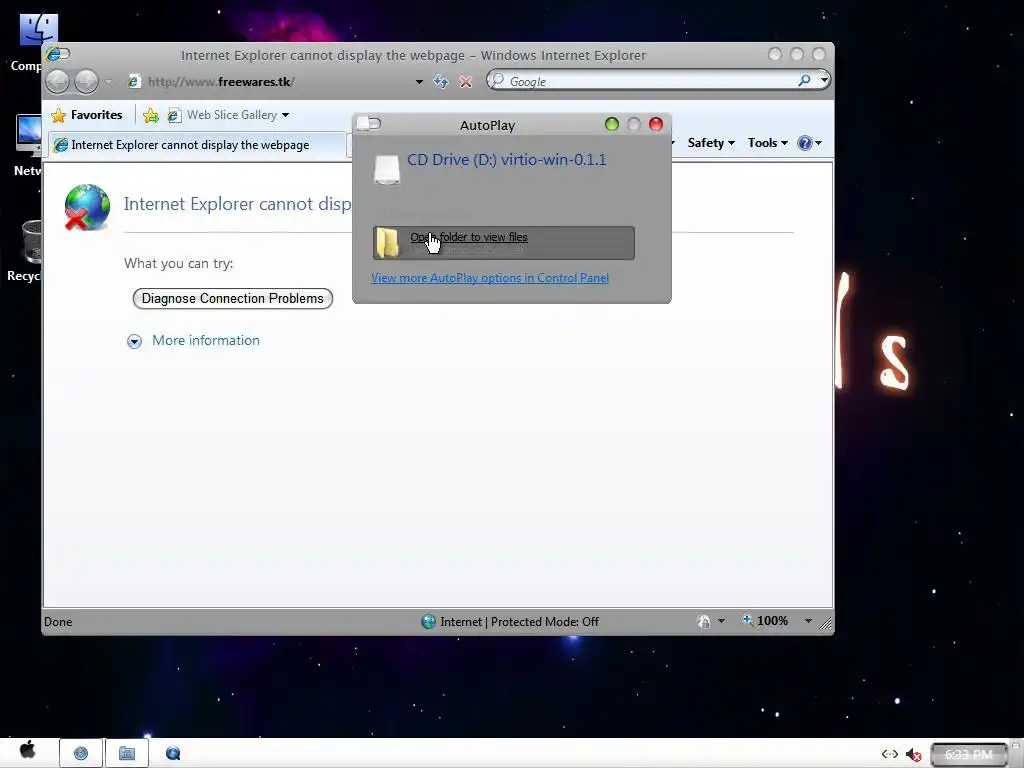Click the taskbar Internet Explorer search icon
The height and width of the screenshot is (768, 1024).
173,753
